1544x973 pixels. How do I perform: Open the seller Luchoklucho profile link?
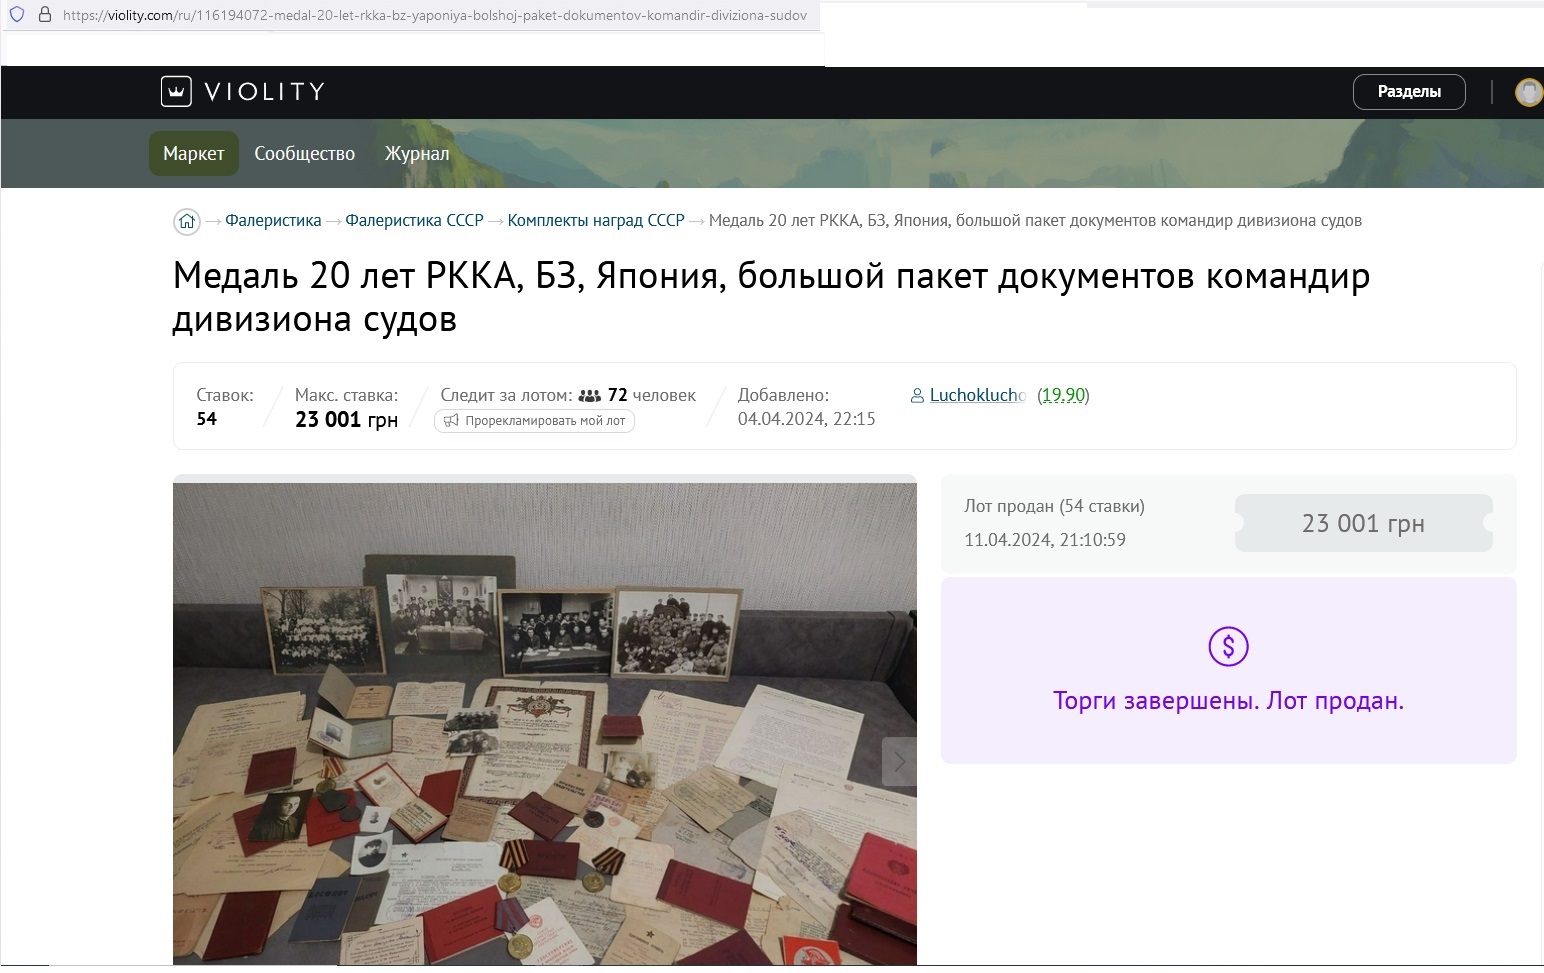click(978, 395)
